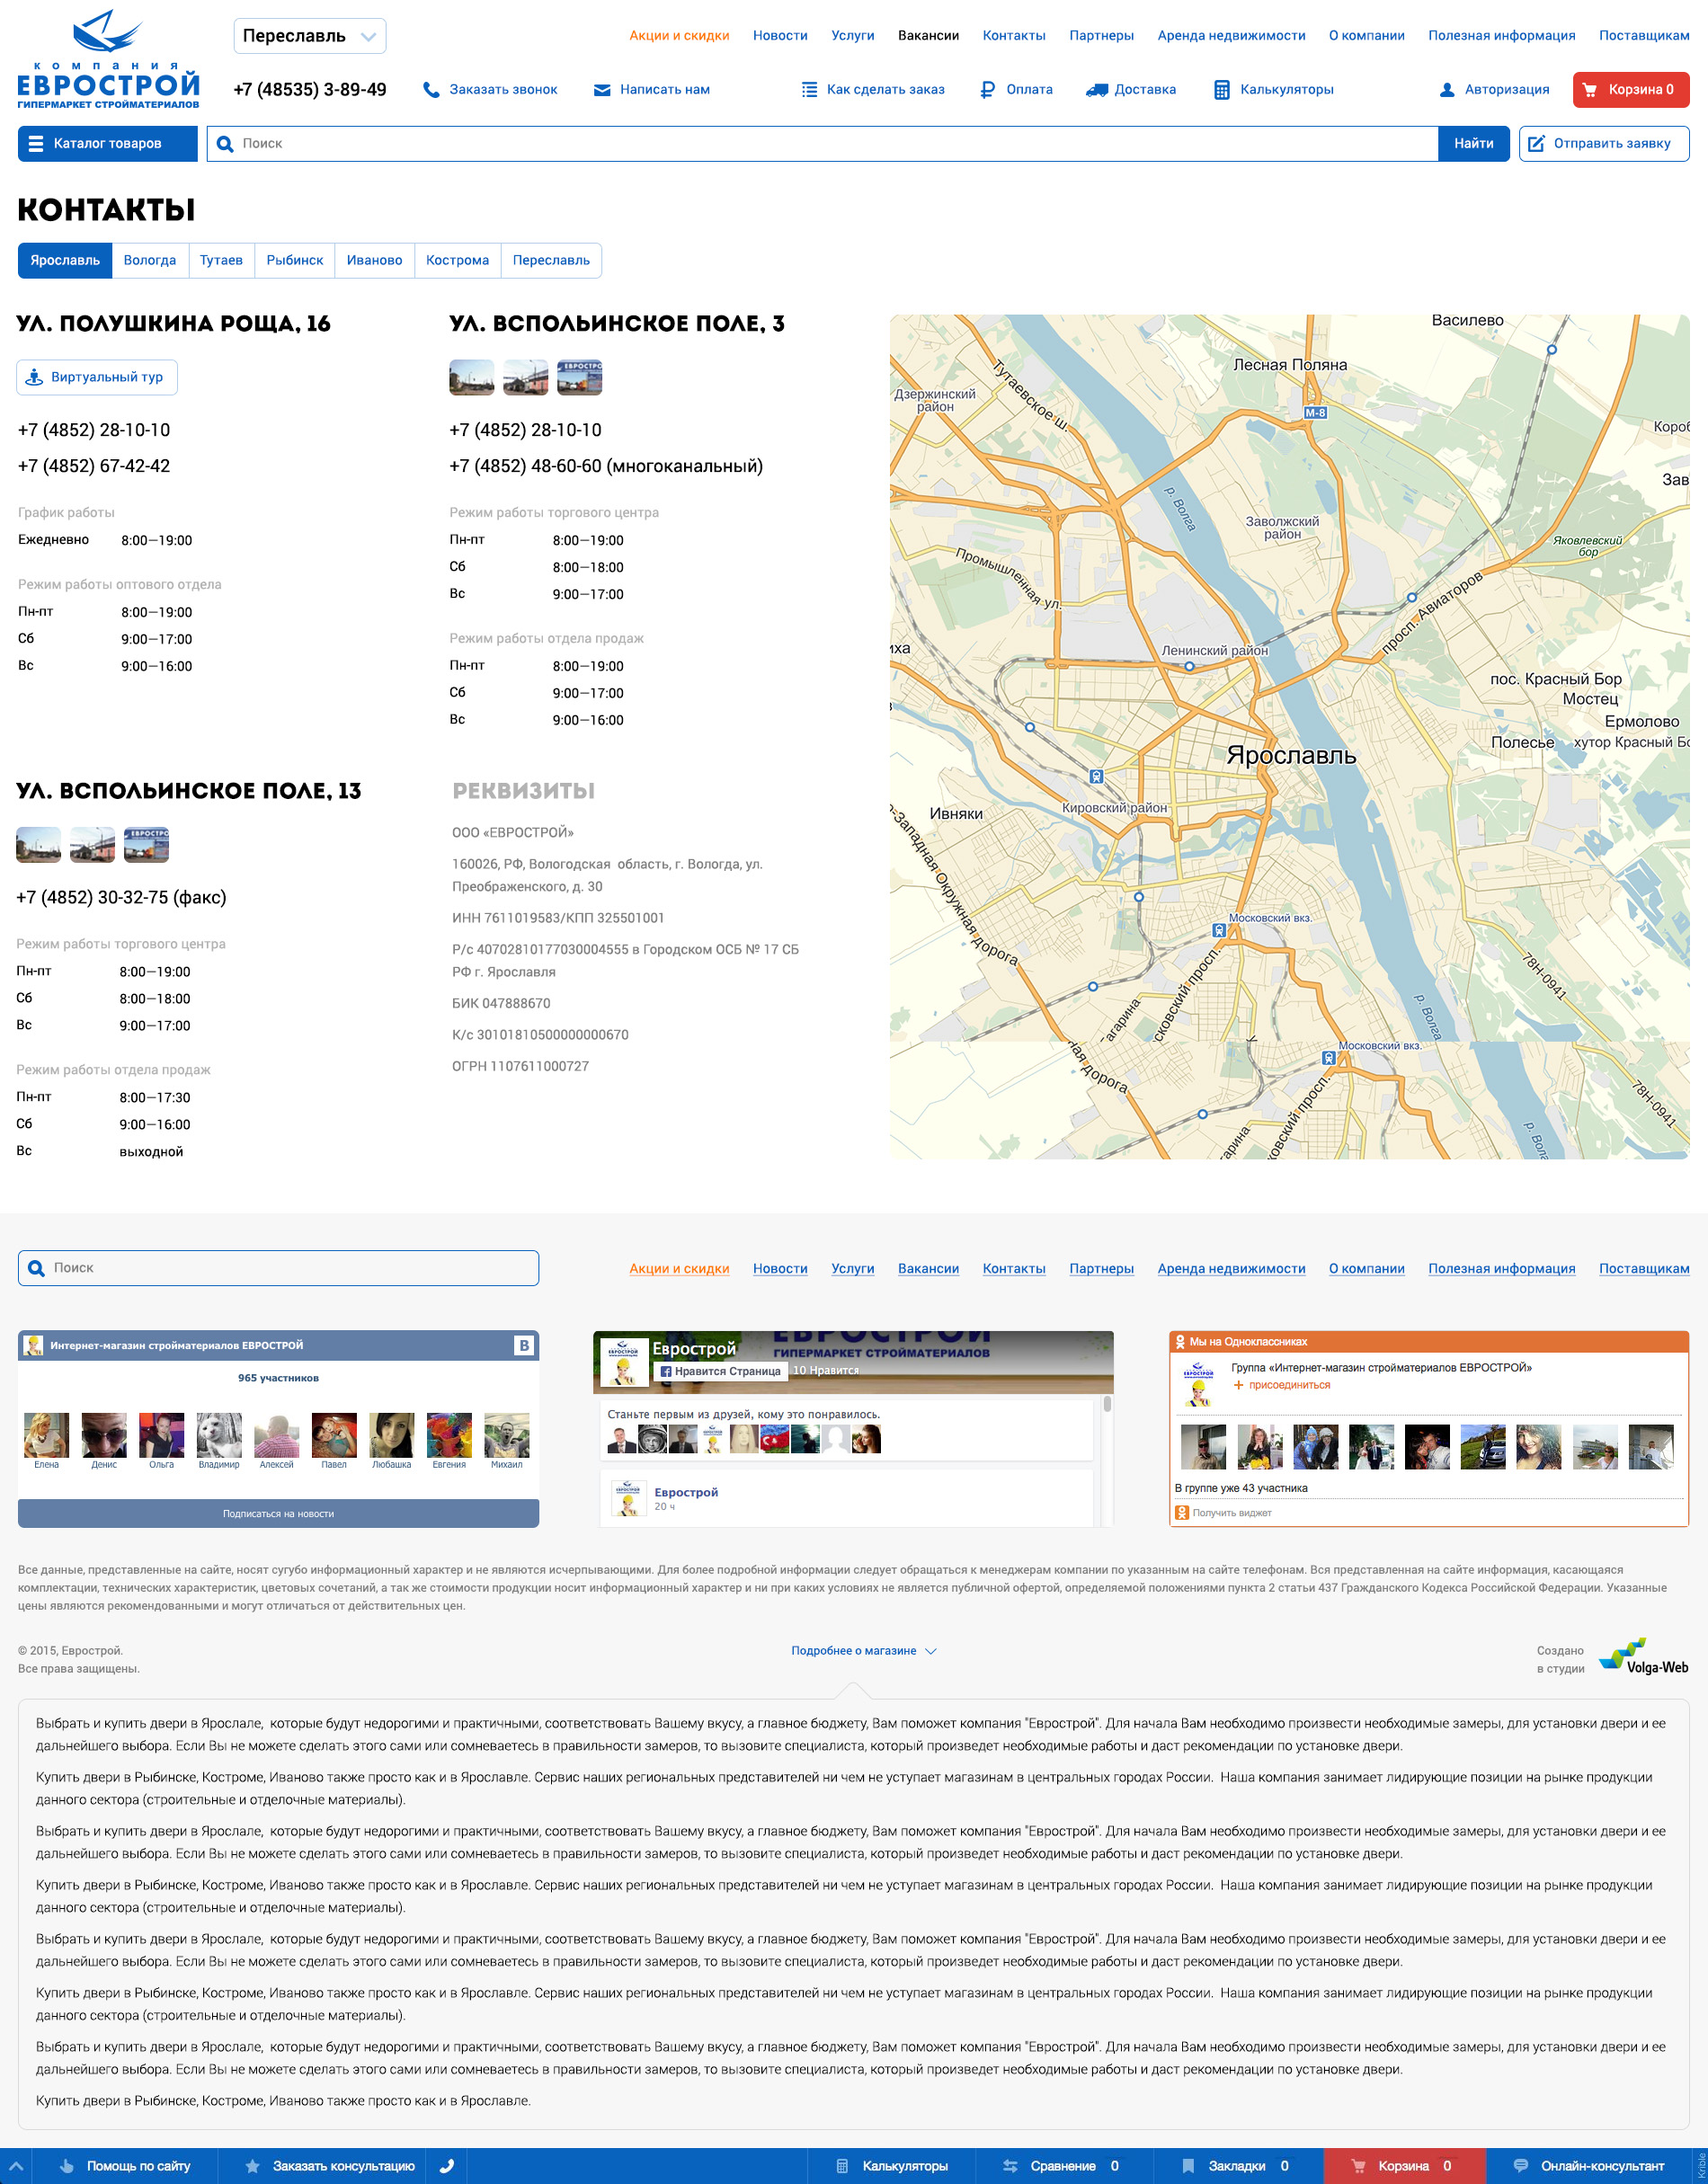Click the Оплата ruble icon
Image resolution: width=1708 pixels, height=2184 pixels.
[987, 90]
